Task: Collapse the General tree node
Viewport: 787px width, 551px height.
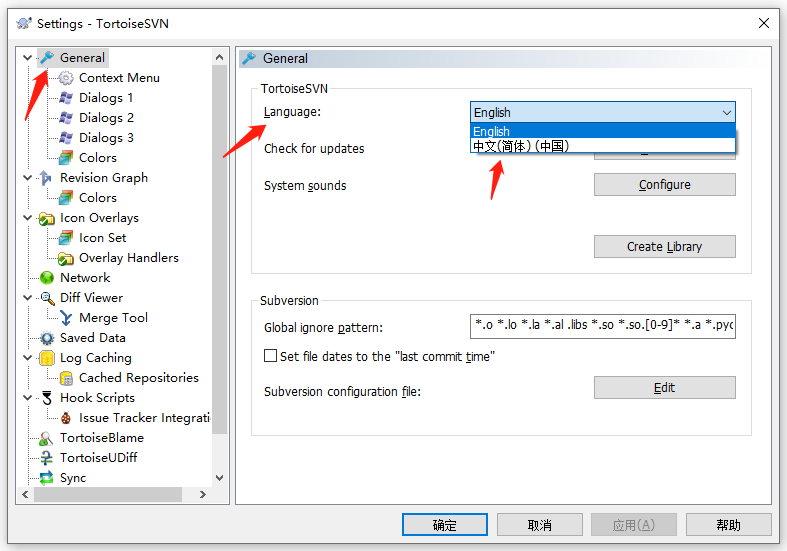Action: 28,58
